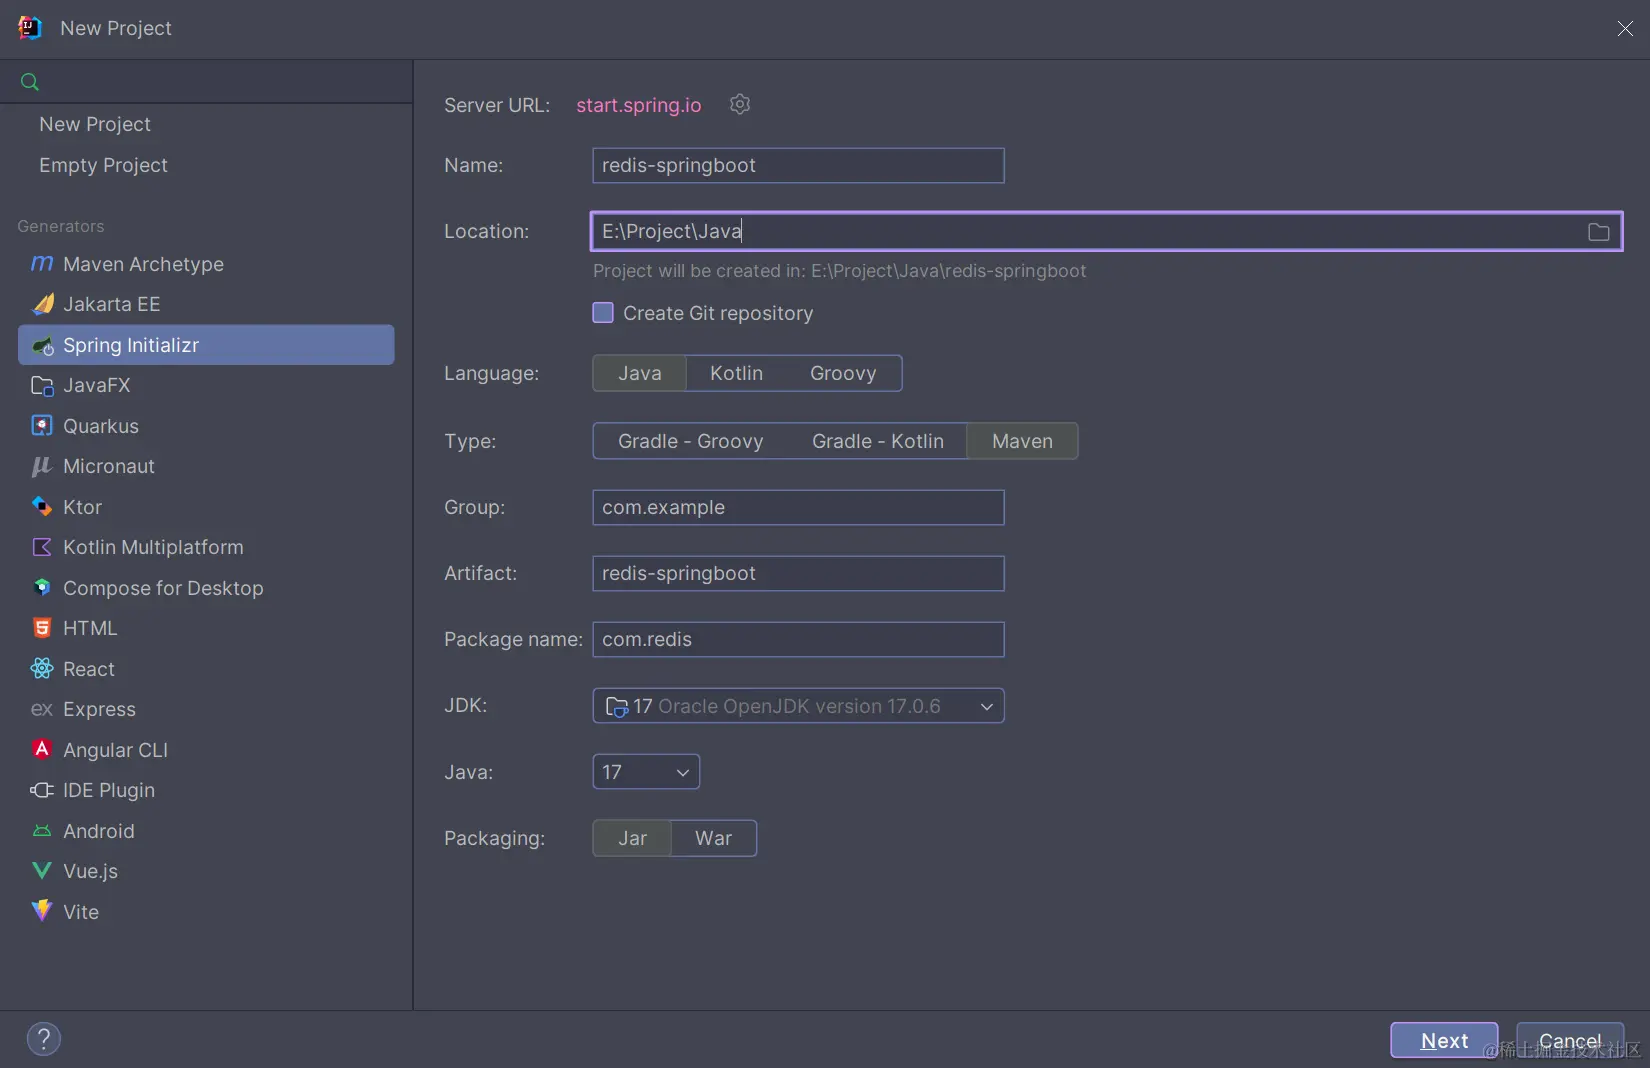Screen dimensions: 1650x1068
Task: Select the IDE Plugin generator label
Action: point(109,790)
